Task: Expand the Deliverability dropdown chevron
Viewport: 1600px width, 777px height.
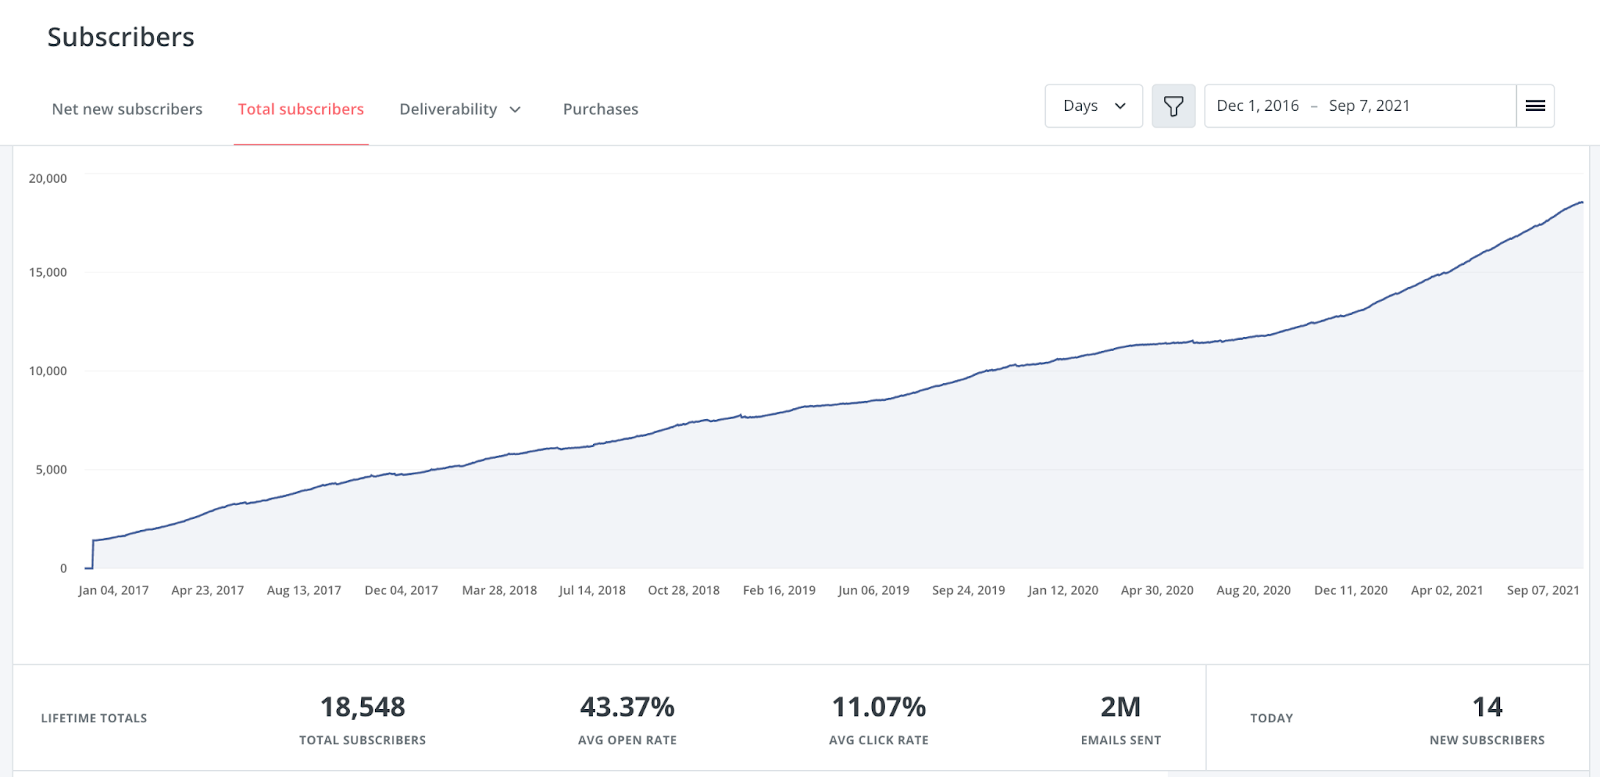Action: [515, 109]
